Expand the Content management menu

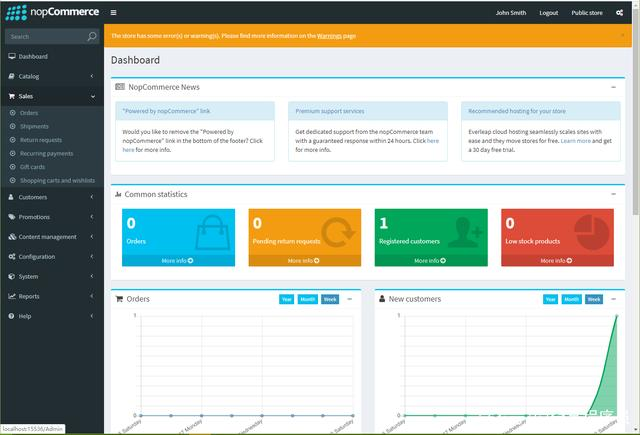point(52,237)
